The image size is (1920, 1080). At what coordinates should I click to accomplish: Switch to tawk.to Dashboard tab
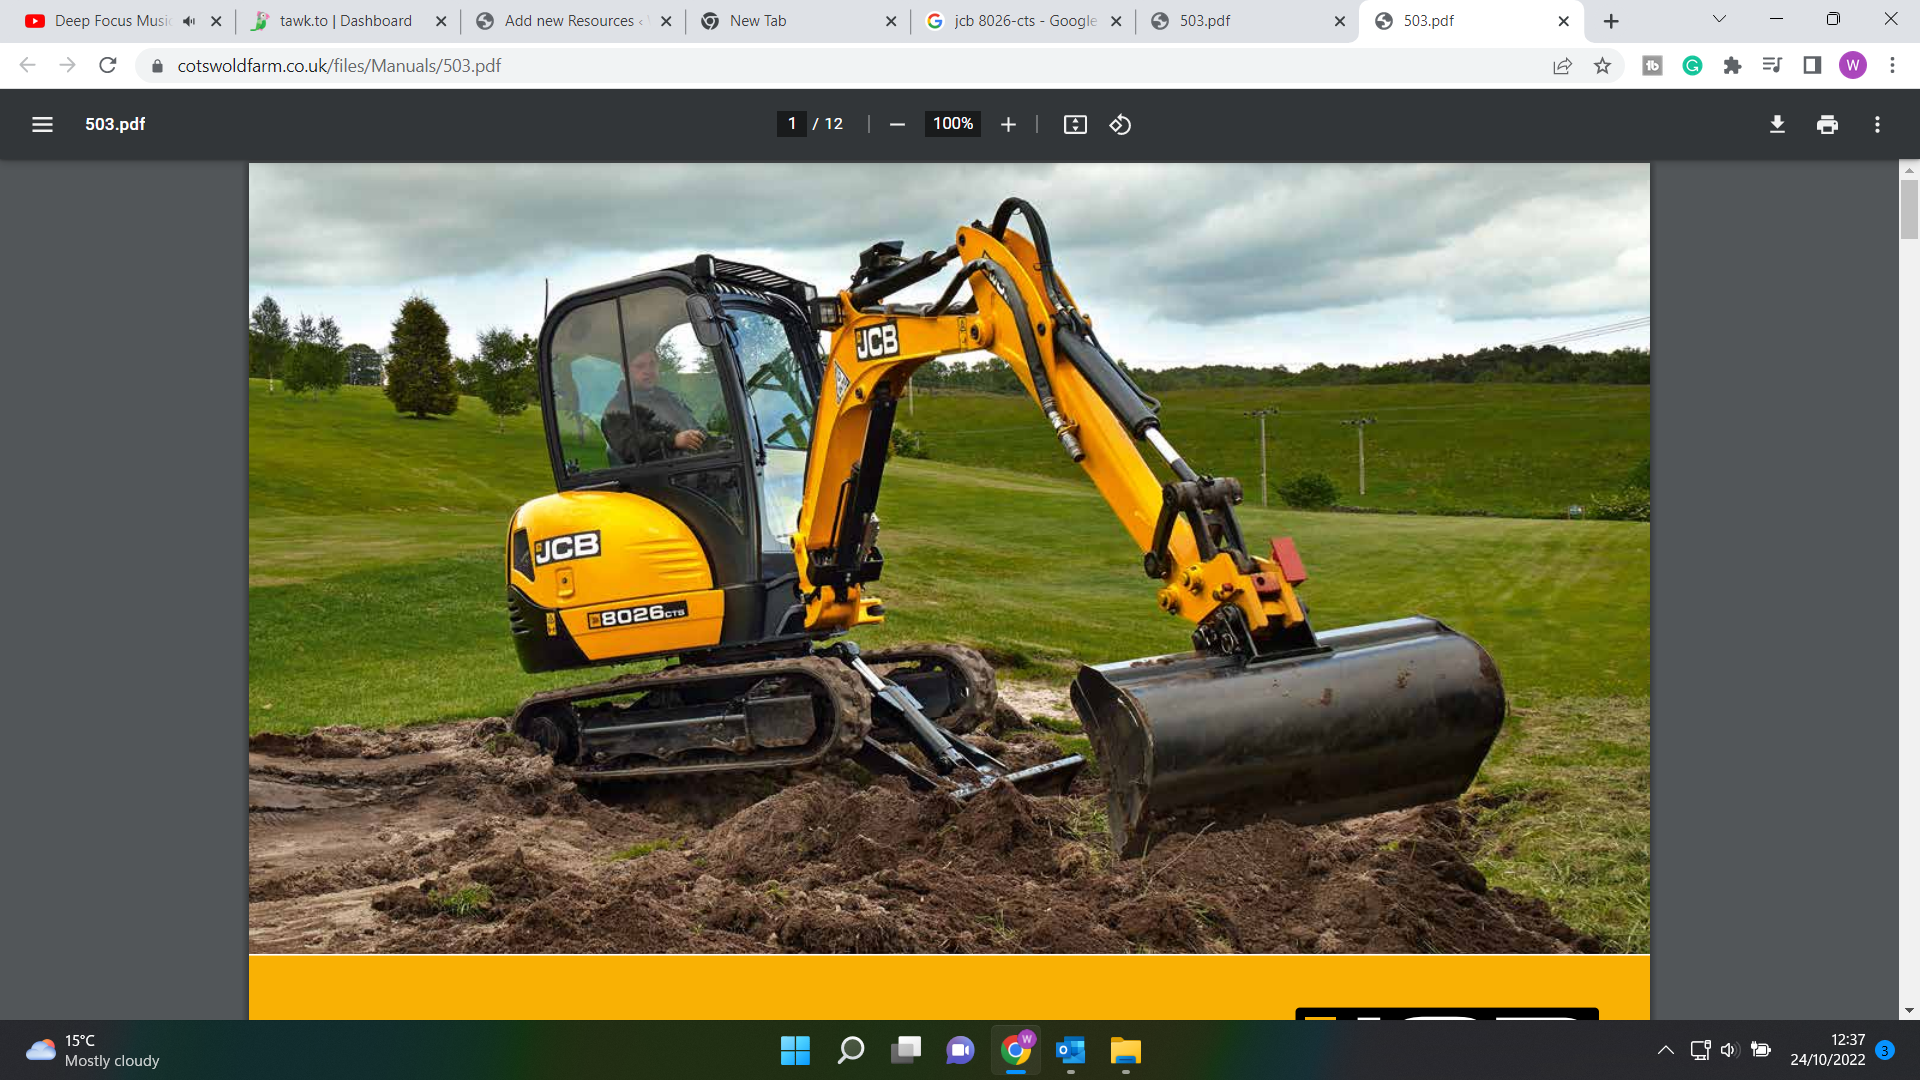(x=345, y=21)
